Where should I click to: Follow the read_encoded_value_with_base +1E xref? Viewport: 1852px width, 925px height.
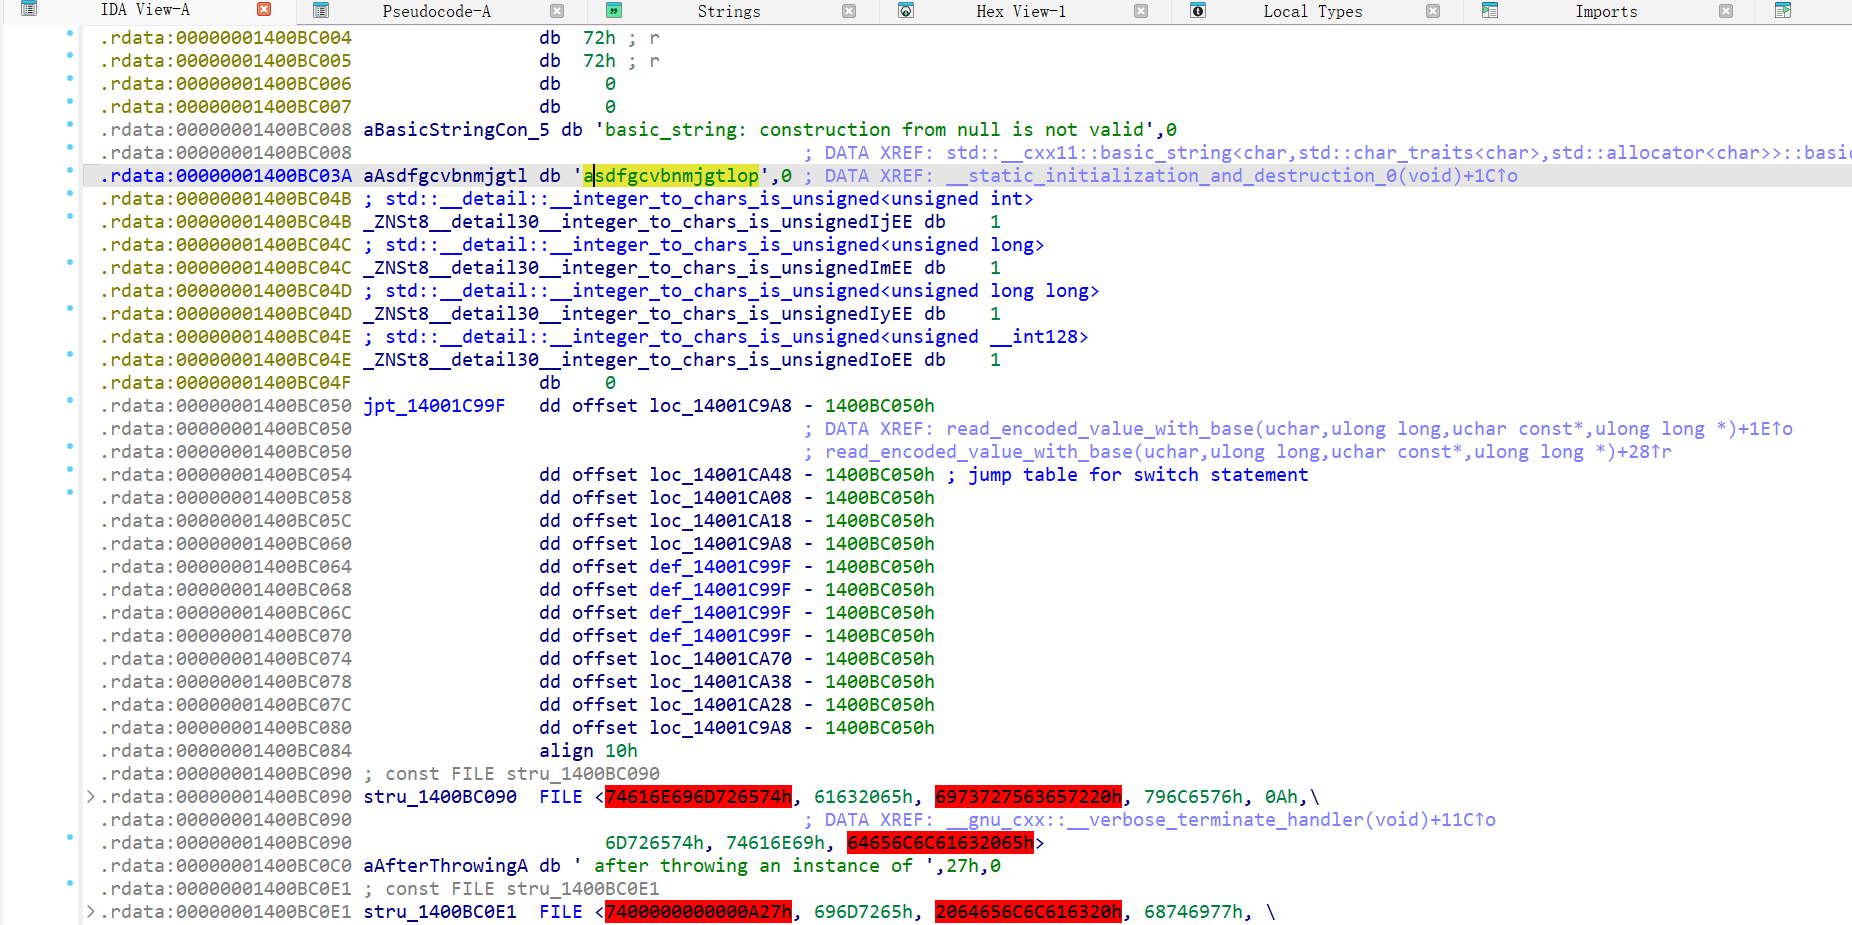coord(1369,429)
